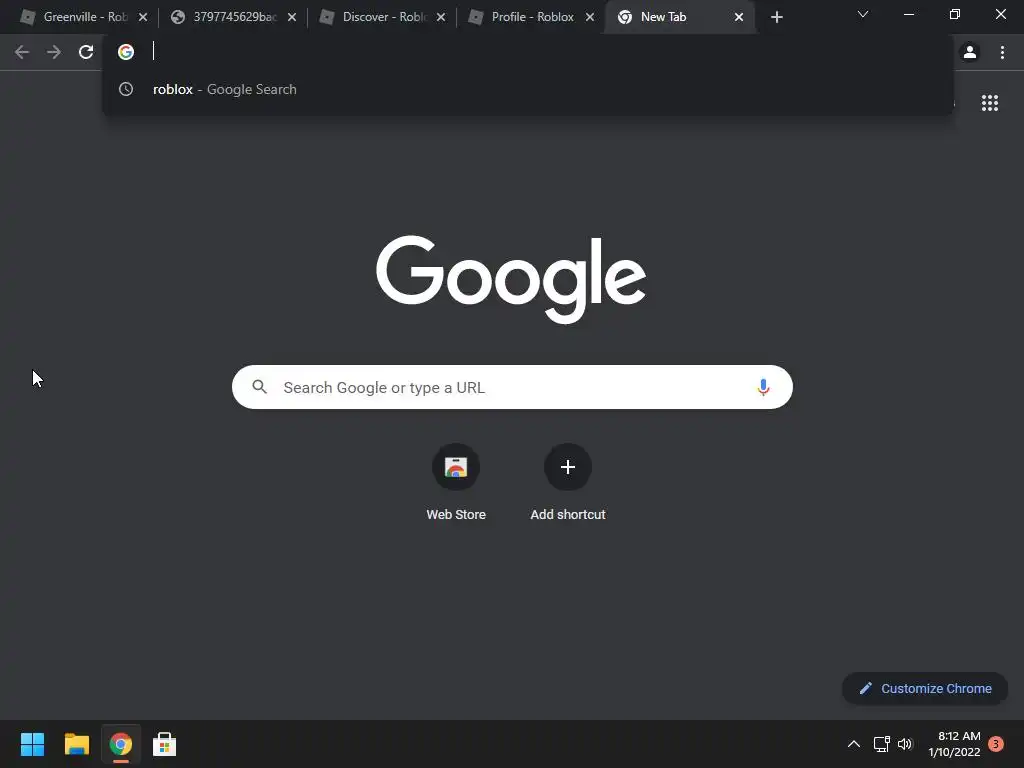Viewport: 1024px width, 768px height.
Task: Open Microsoft Store from the taskbar
Action: [x=164, y=744]
